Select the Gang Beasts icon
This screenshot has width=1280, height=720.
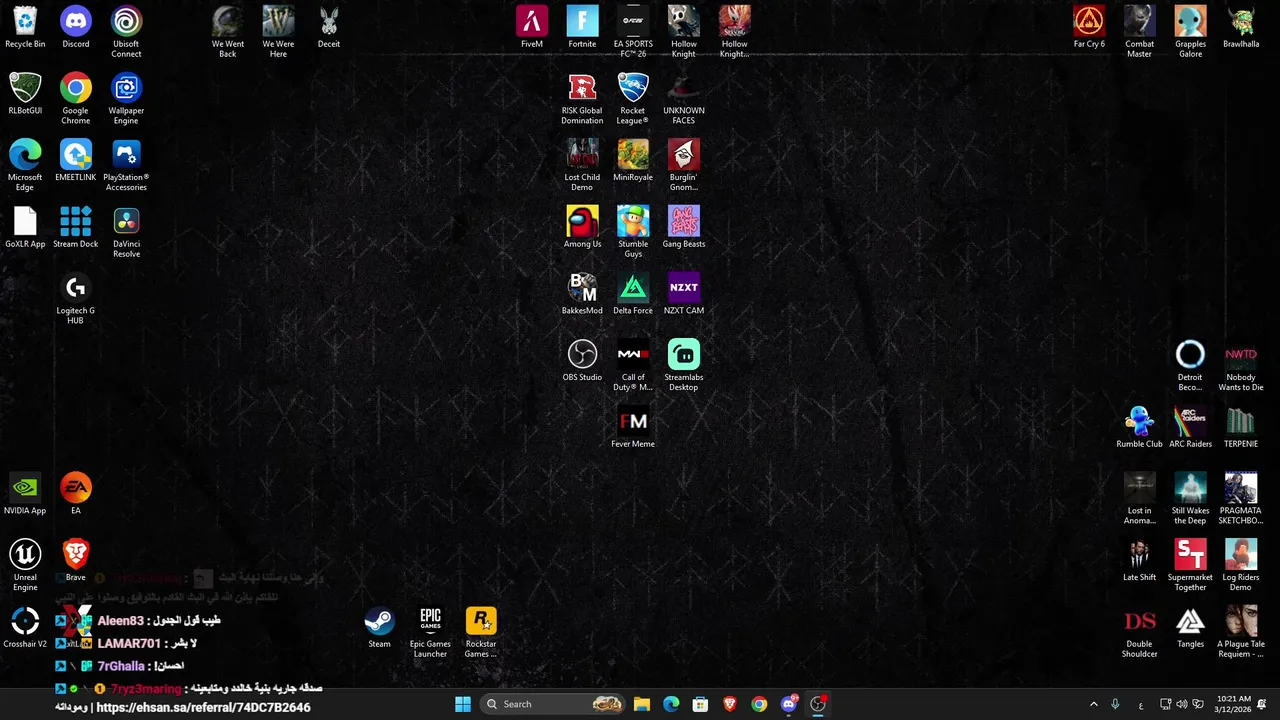[684, 228]
